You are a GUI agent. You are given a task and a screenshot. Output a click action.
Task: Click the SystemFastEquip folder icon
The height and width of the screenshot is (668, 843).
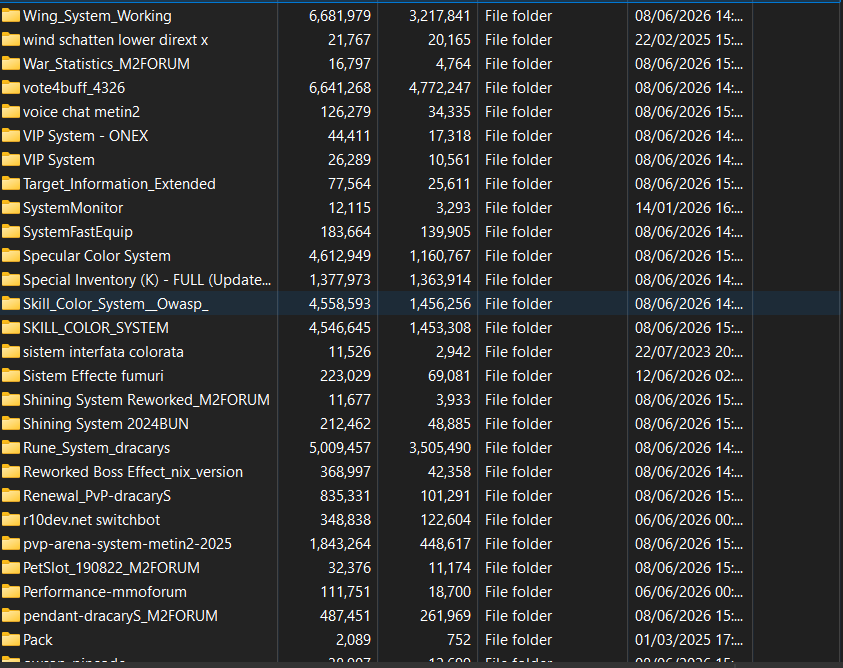11,231
